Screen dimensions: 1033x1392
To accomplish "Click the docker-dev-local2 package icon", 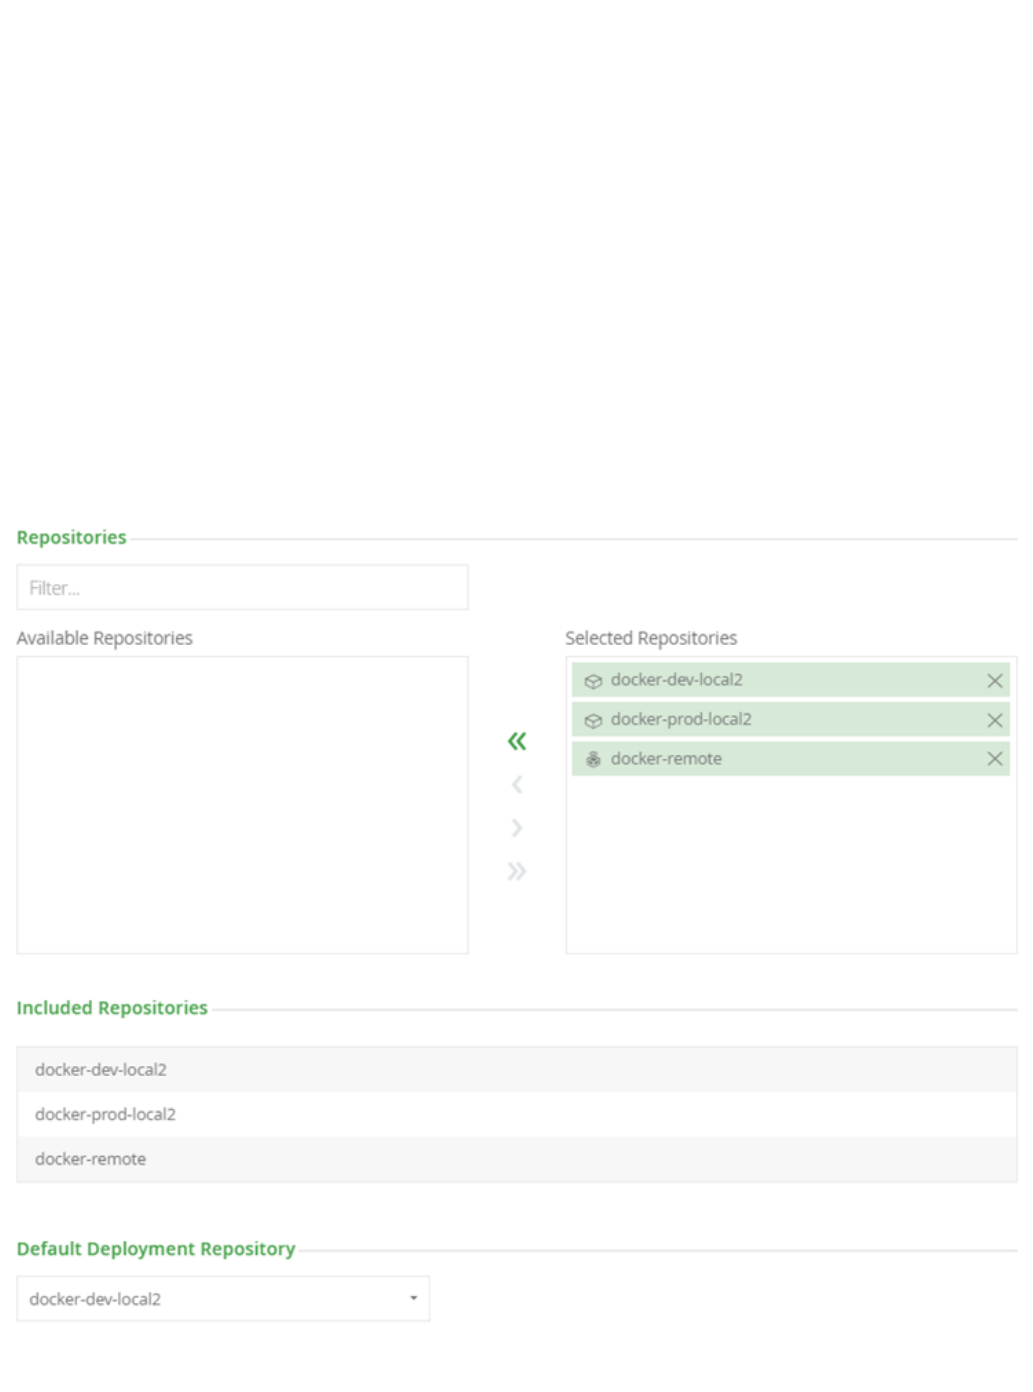I will click(593, 681).
